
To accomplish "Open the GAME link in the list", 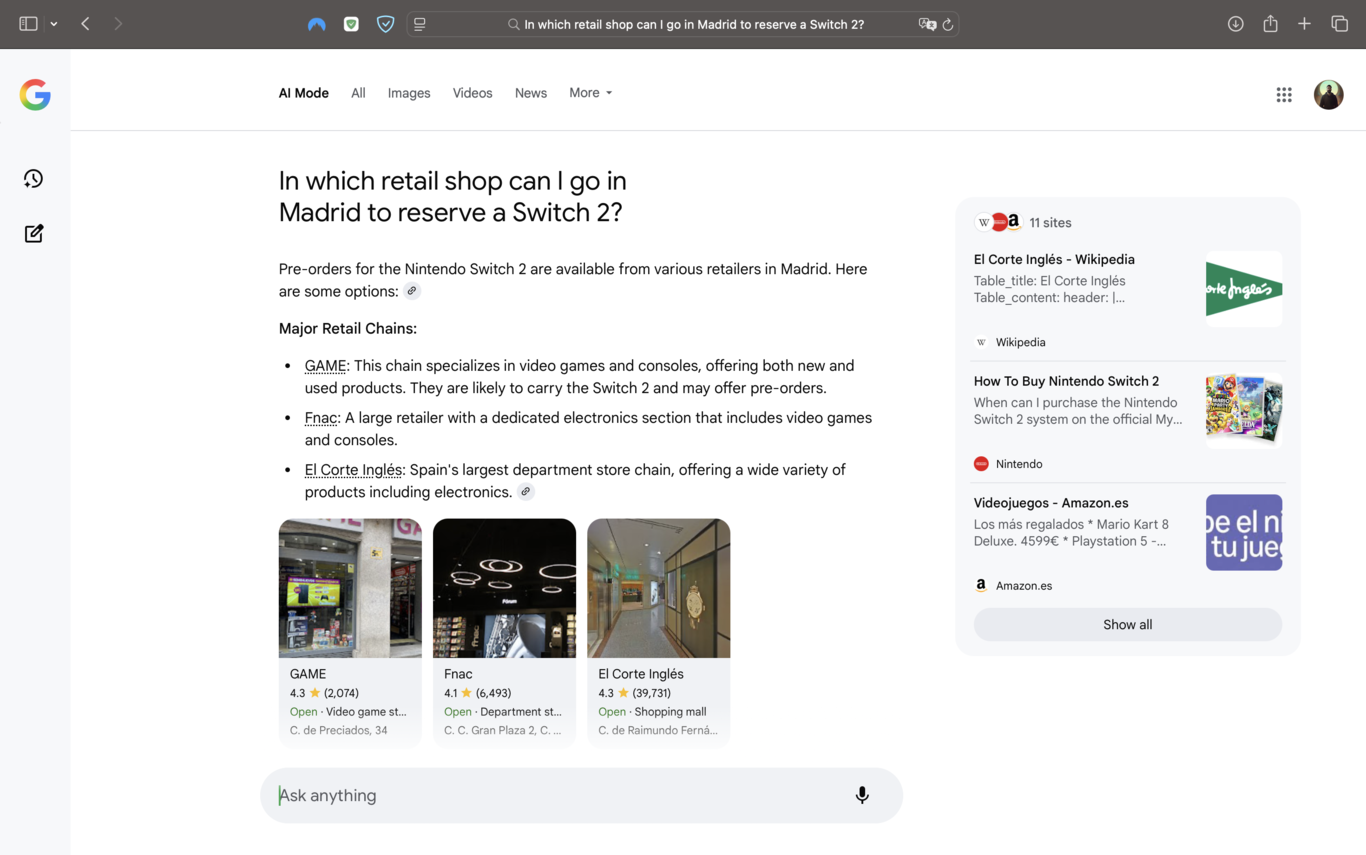I will (x=325, y=366).
